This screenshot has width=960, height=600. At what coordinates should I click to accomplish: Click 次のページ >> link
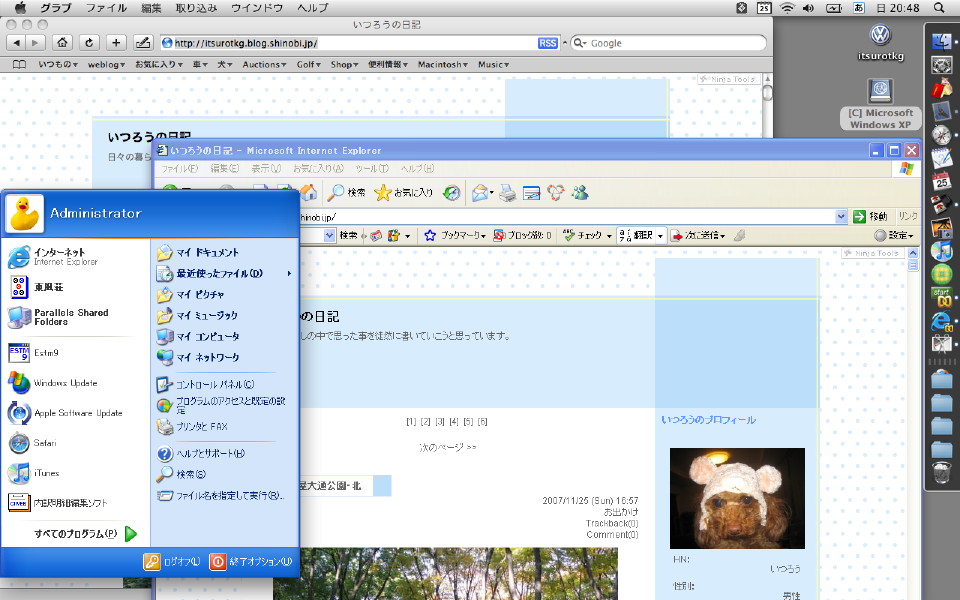point(448,448)
